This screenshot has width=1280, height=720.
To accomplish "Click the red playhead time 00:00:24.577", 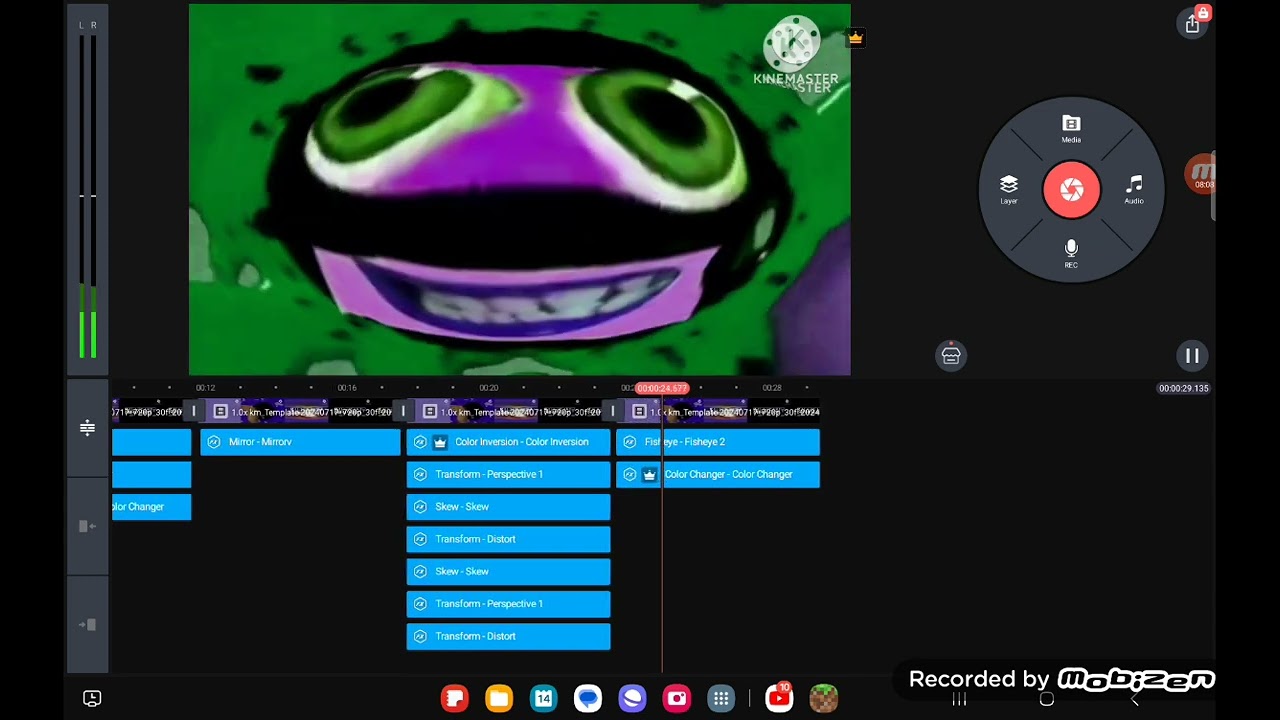I will [x=662, y=388].
